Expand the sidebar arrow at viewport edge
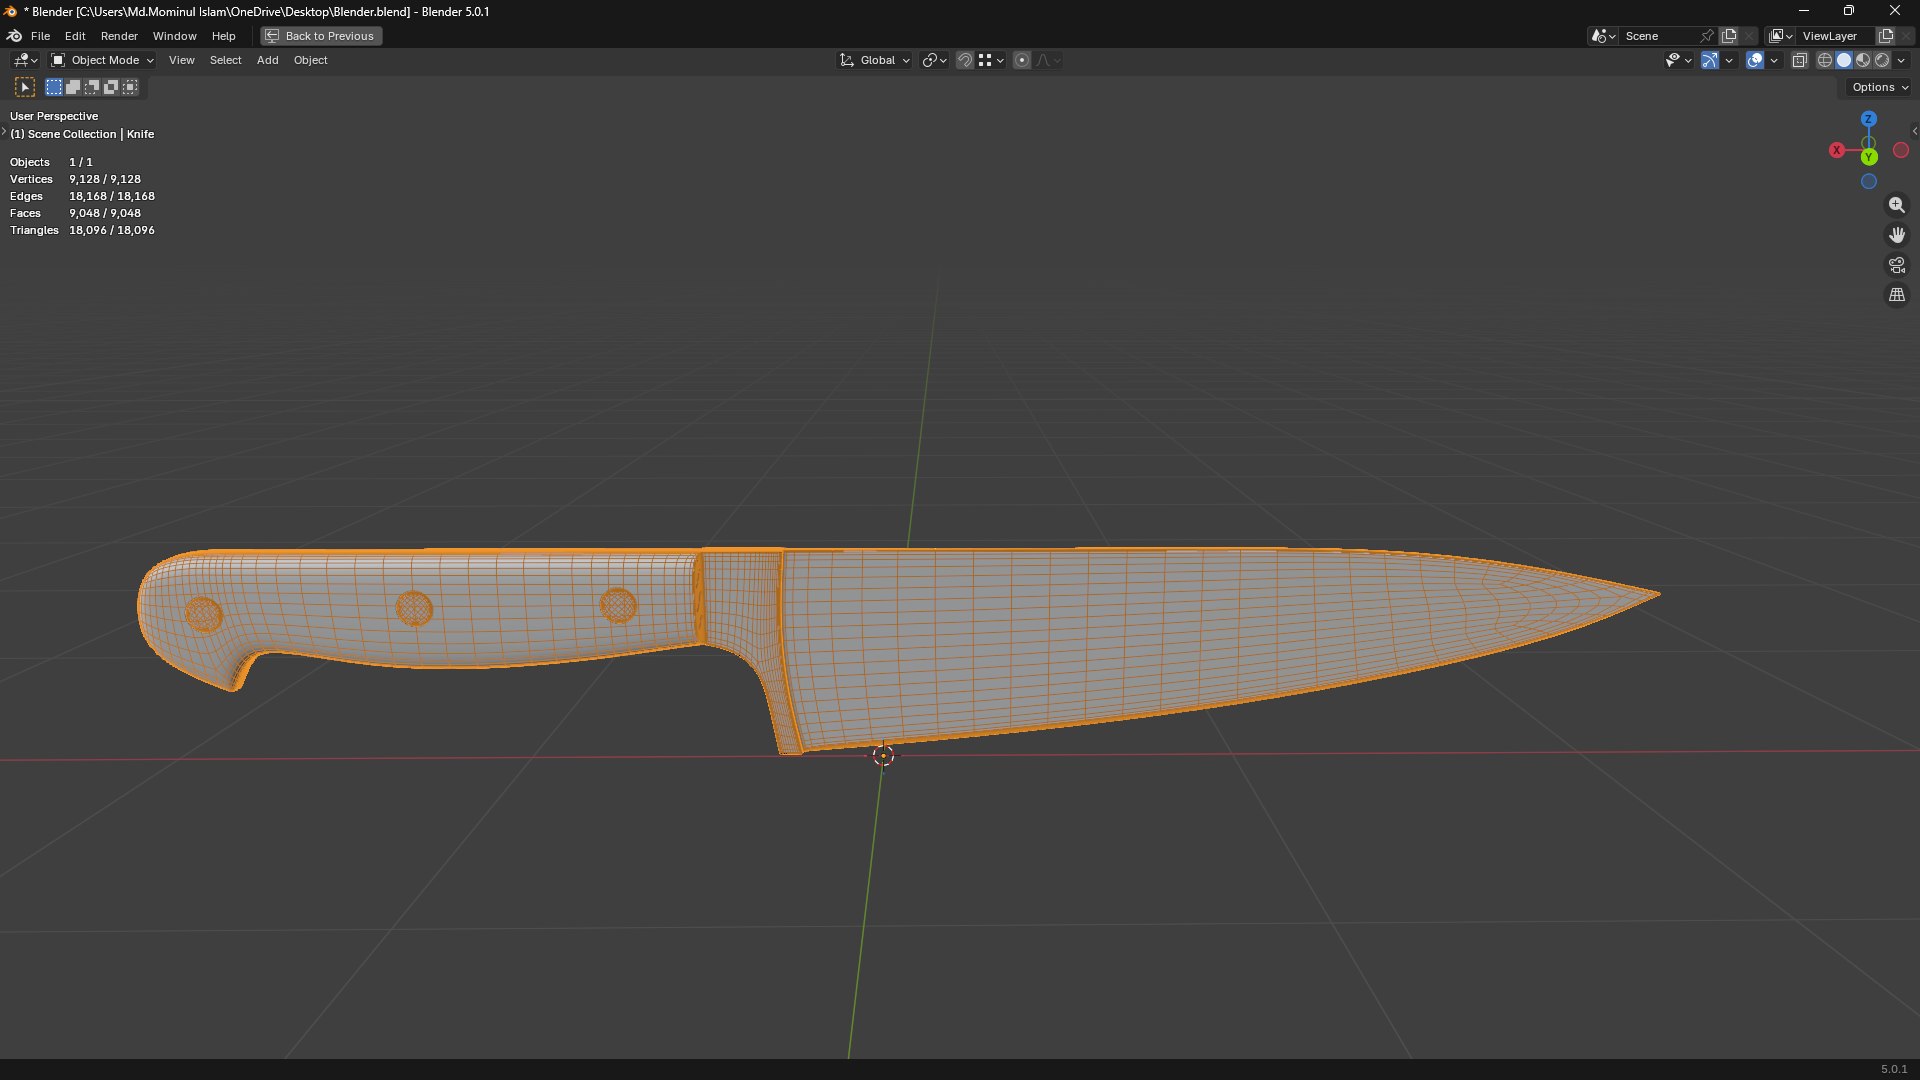Viewport: 1920px width, 1080px height. (1914, 131)
